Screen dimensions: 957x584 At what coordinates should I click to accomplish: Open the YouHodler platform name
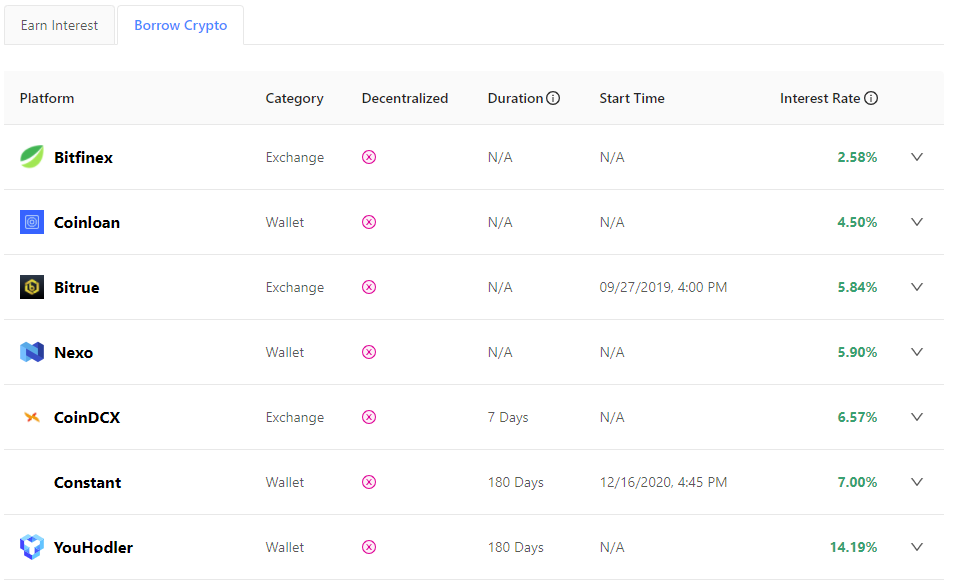point(93,547)
